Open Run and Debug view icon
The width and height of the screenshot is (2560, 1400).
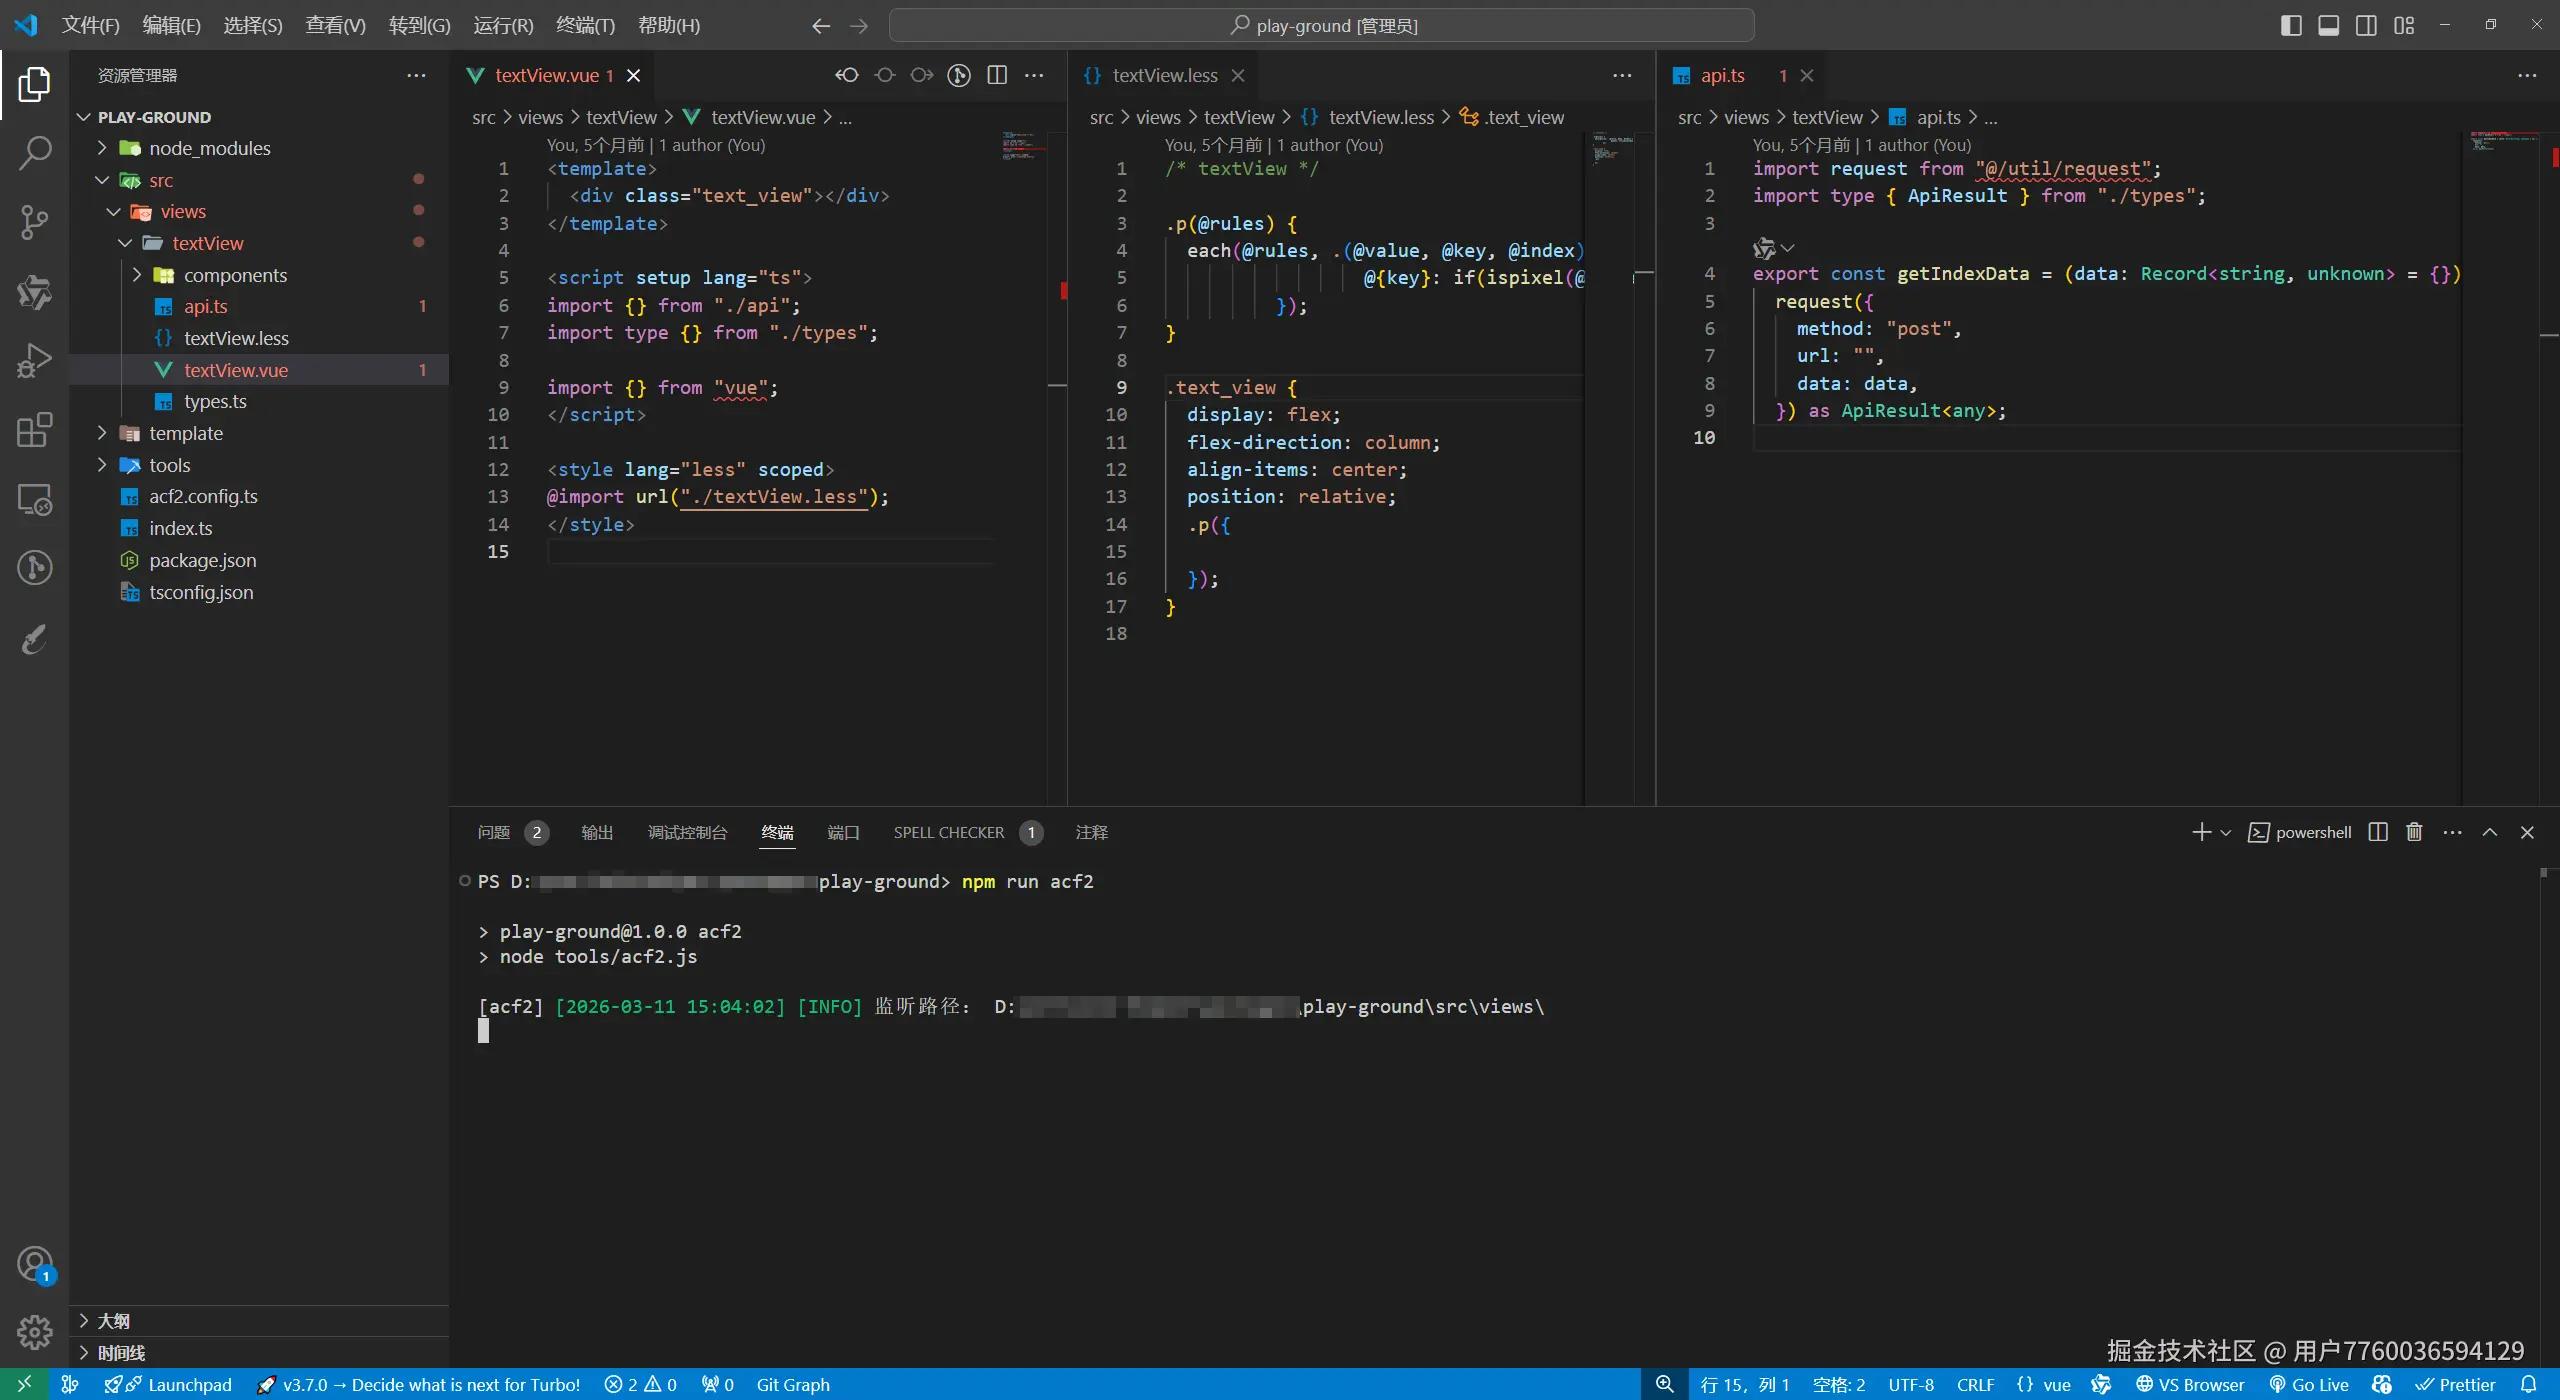[x=34, y=360]
